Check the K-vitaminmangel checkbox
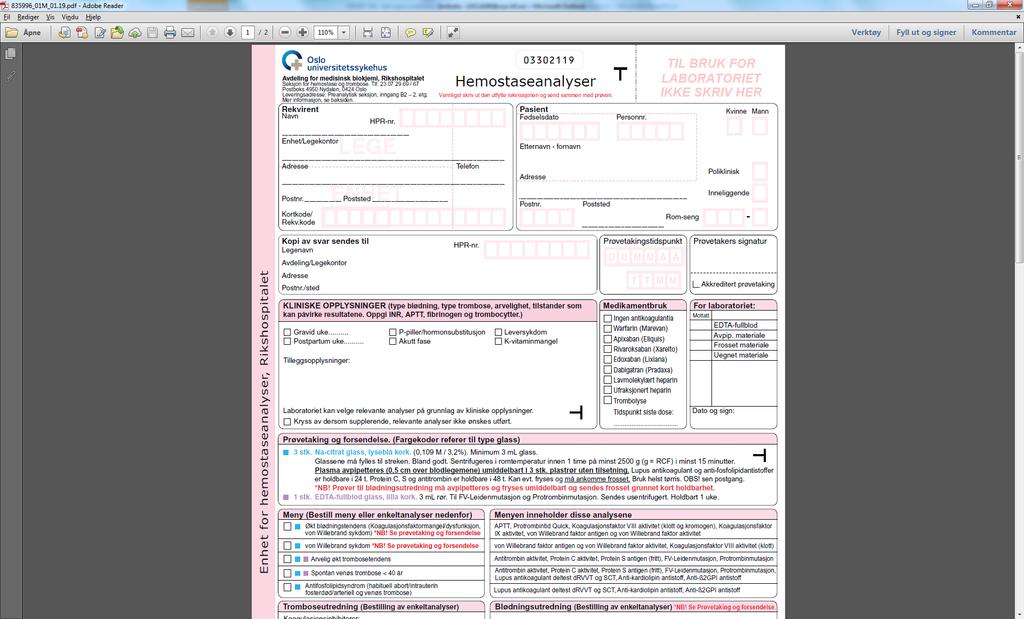The height and width of the screenshot is (619, 1024). coord(498,341)
